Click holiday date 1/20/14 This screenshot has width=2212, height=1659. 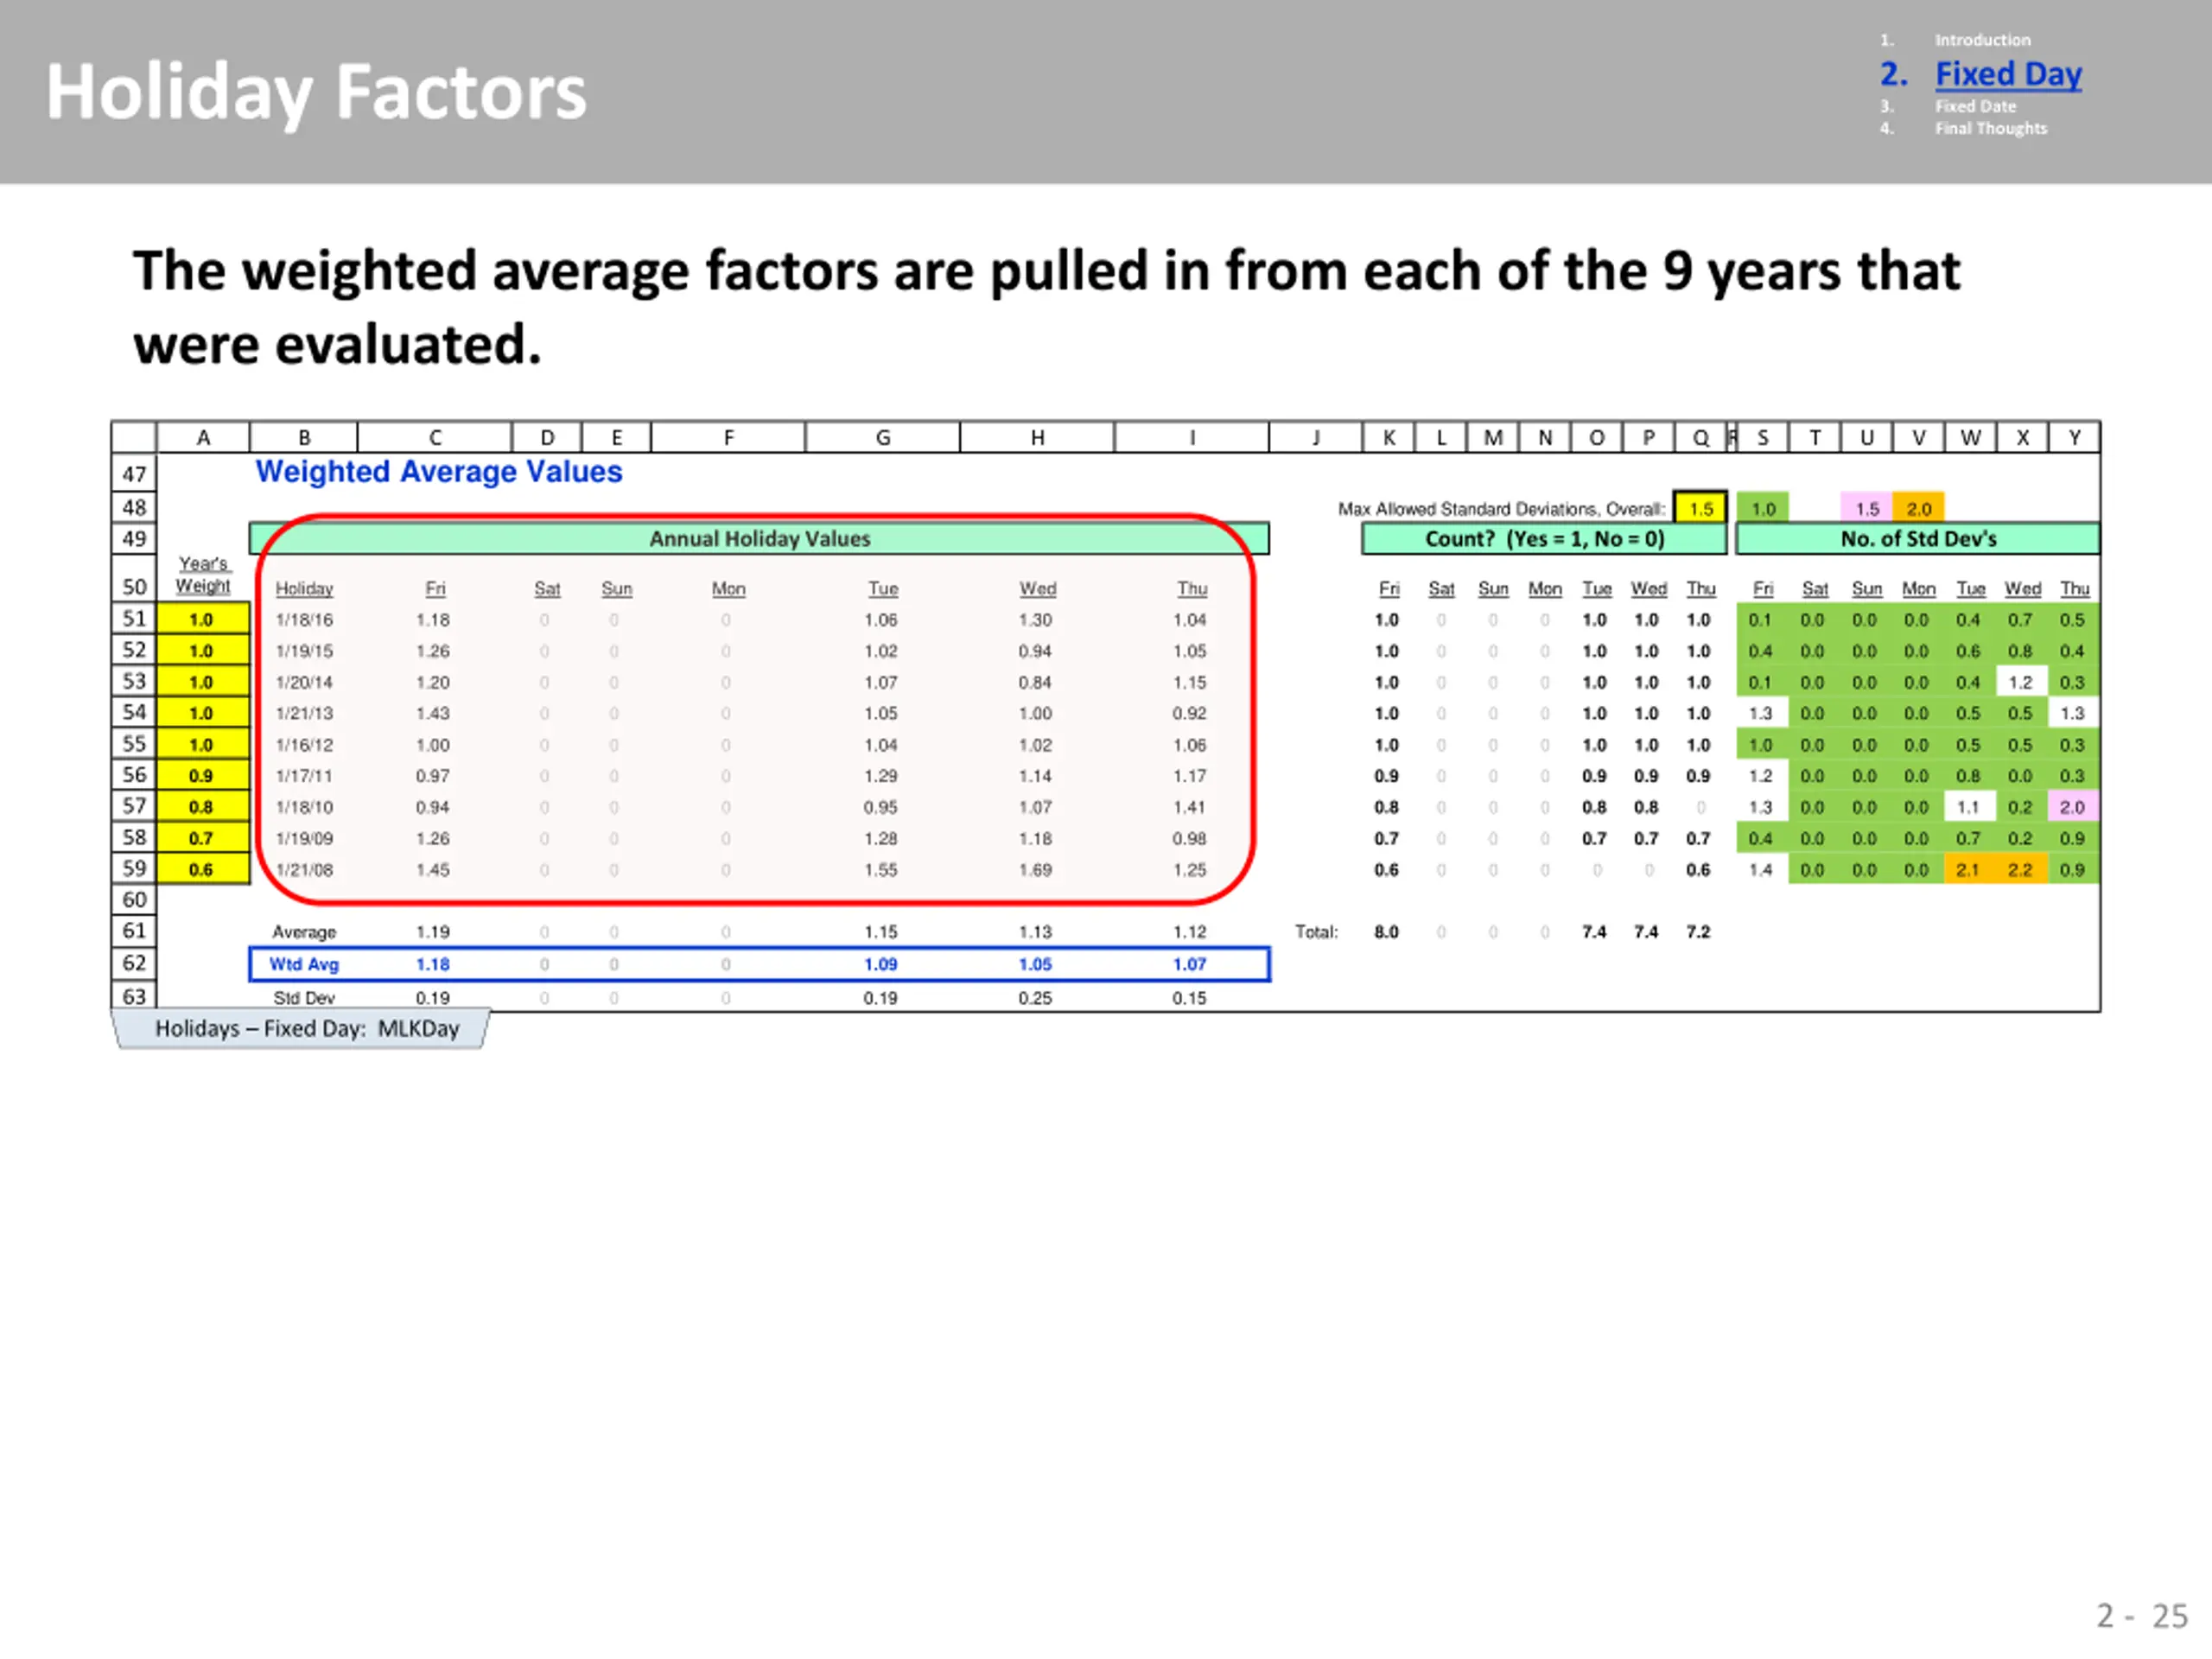click(304, 682)
